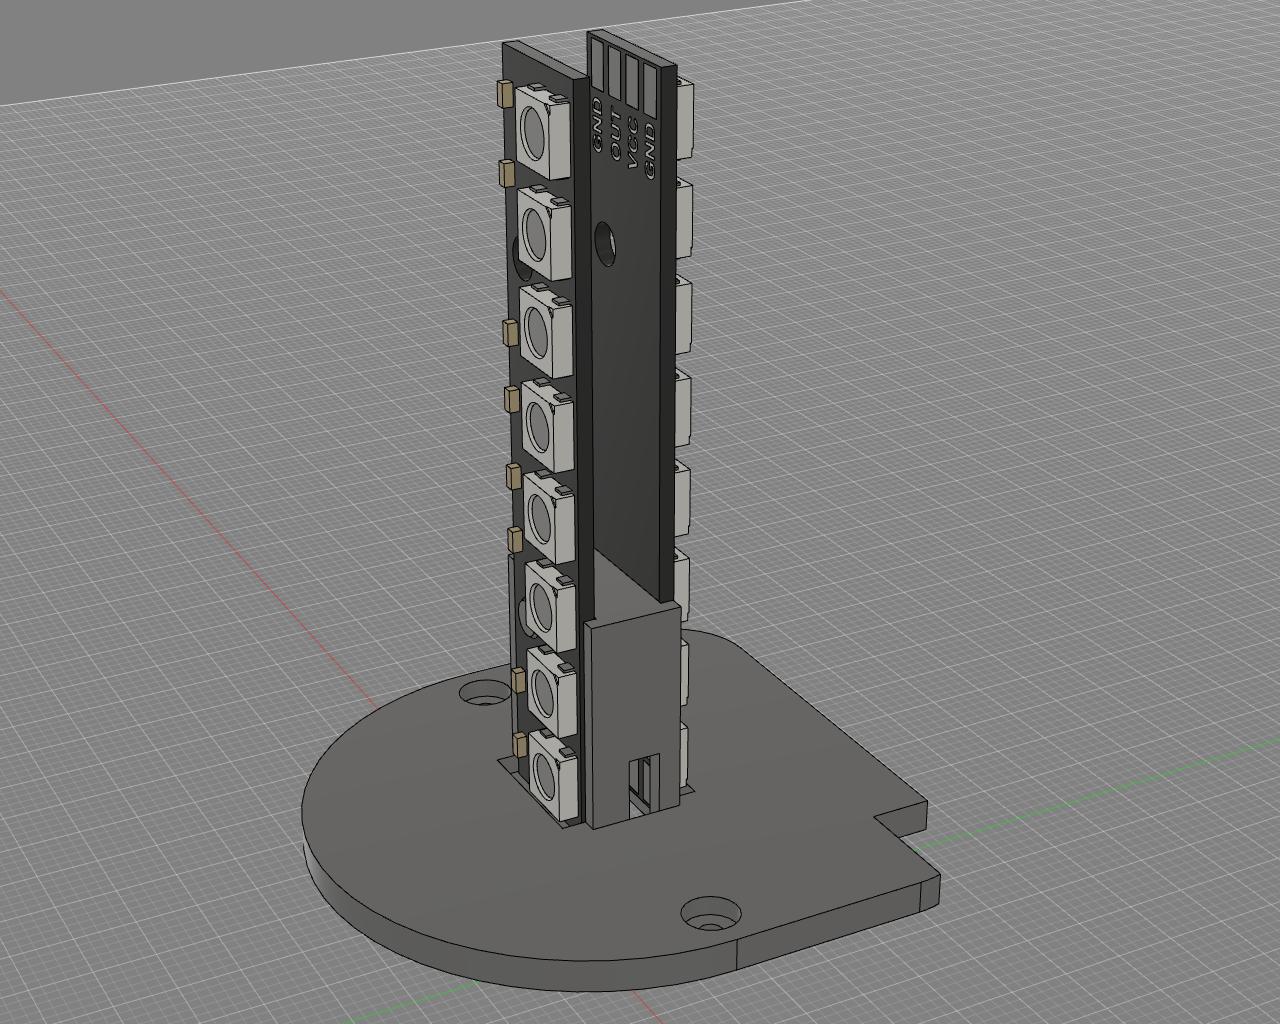Select the GND label next to OUT
This screenshot has height=1024, width=1280.
tap(597, 124)
